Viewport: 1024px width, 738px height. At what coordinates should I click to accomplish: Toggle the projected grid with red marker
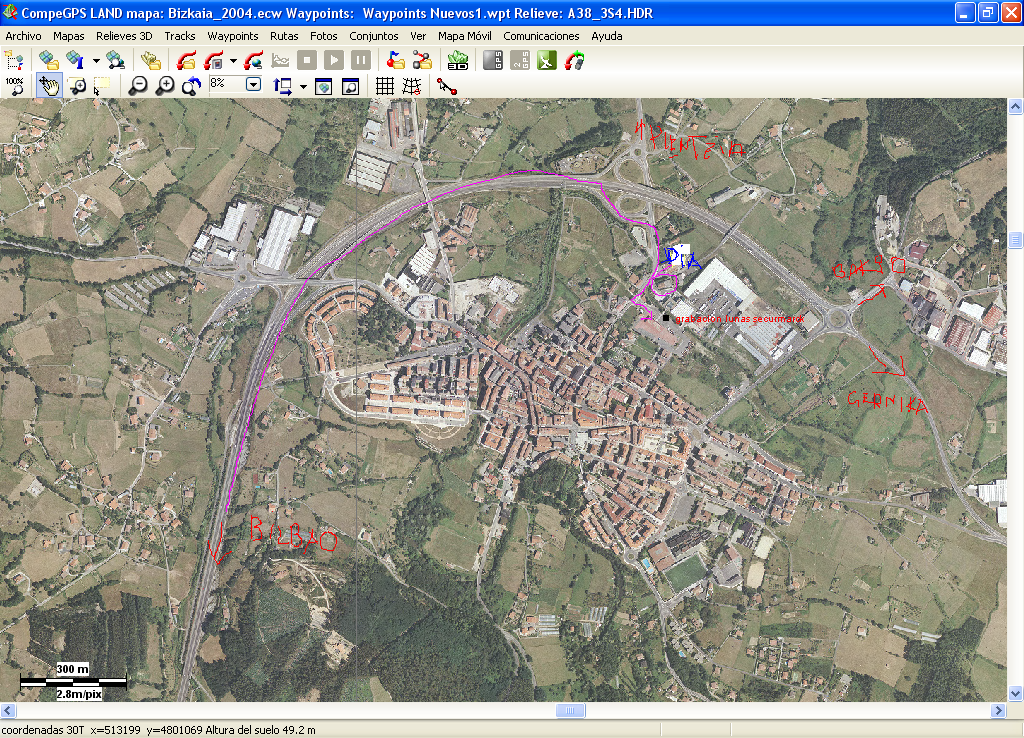tap(411, 86)
